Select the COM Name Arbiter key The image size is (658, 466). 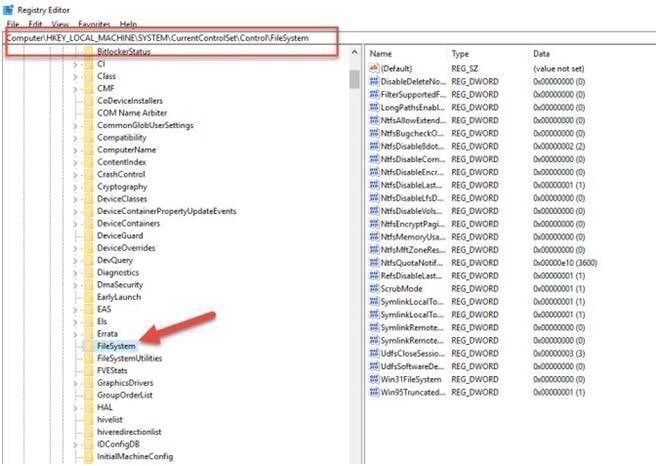click(x=132, y=113)
